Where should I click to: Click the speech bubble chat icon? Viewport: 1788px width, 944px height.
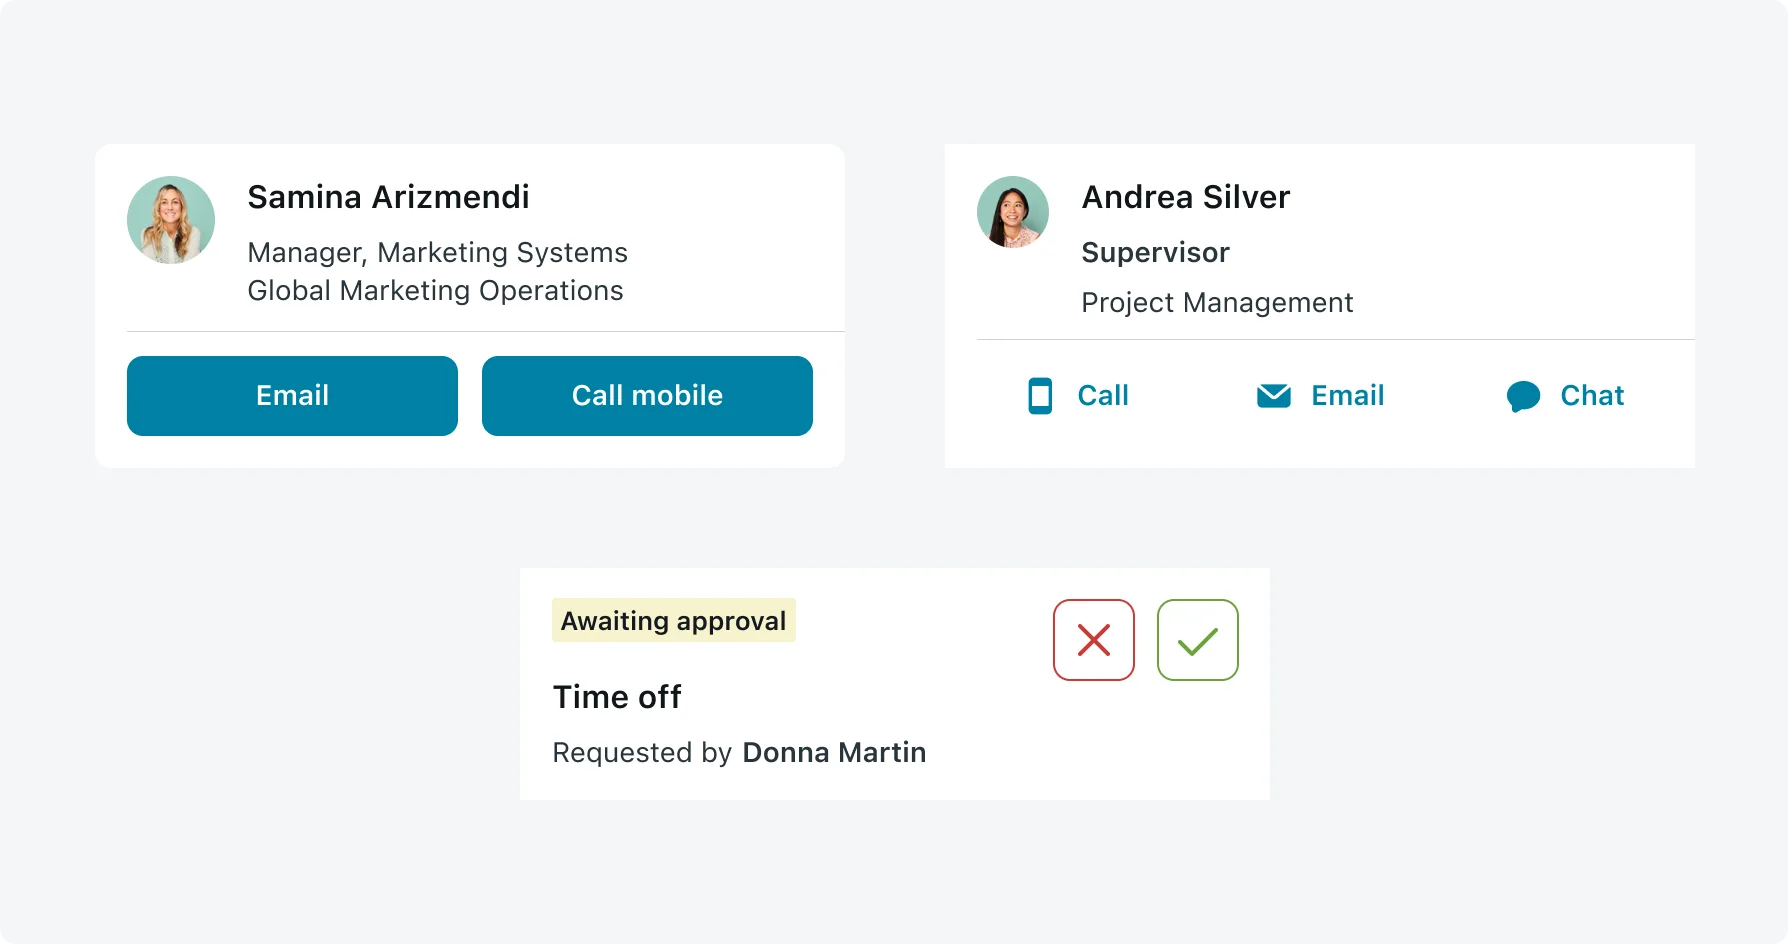click(x=1523, y=396)
